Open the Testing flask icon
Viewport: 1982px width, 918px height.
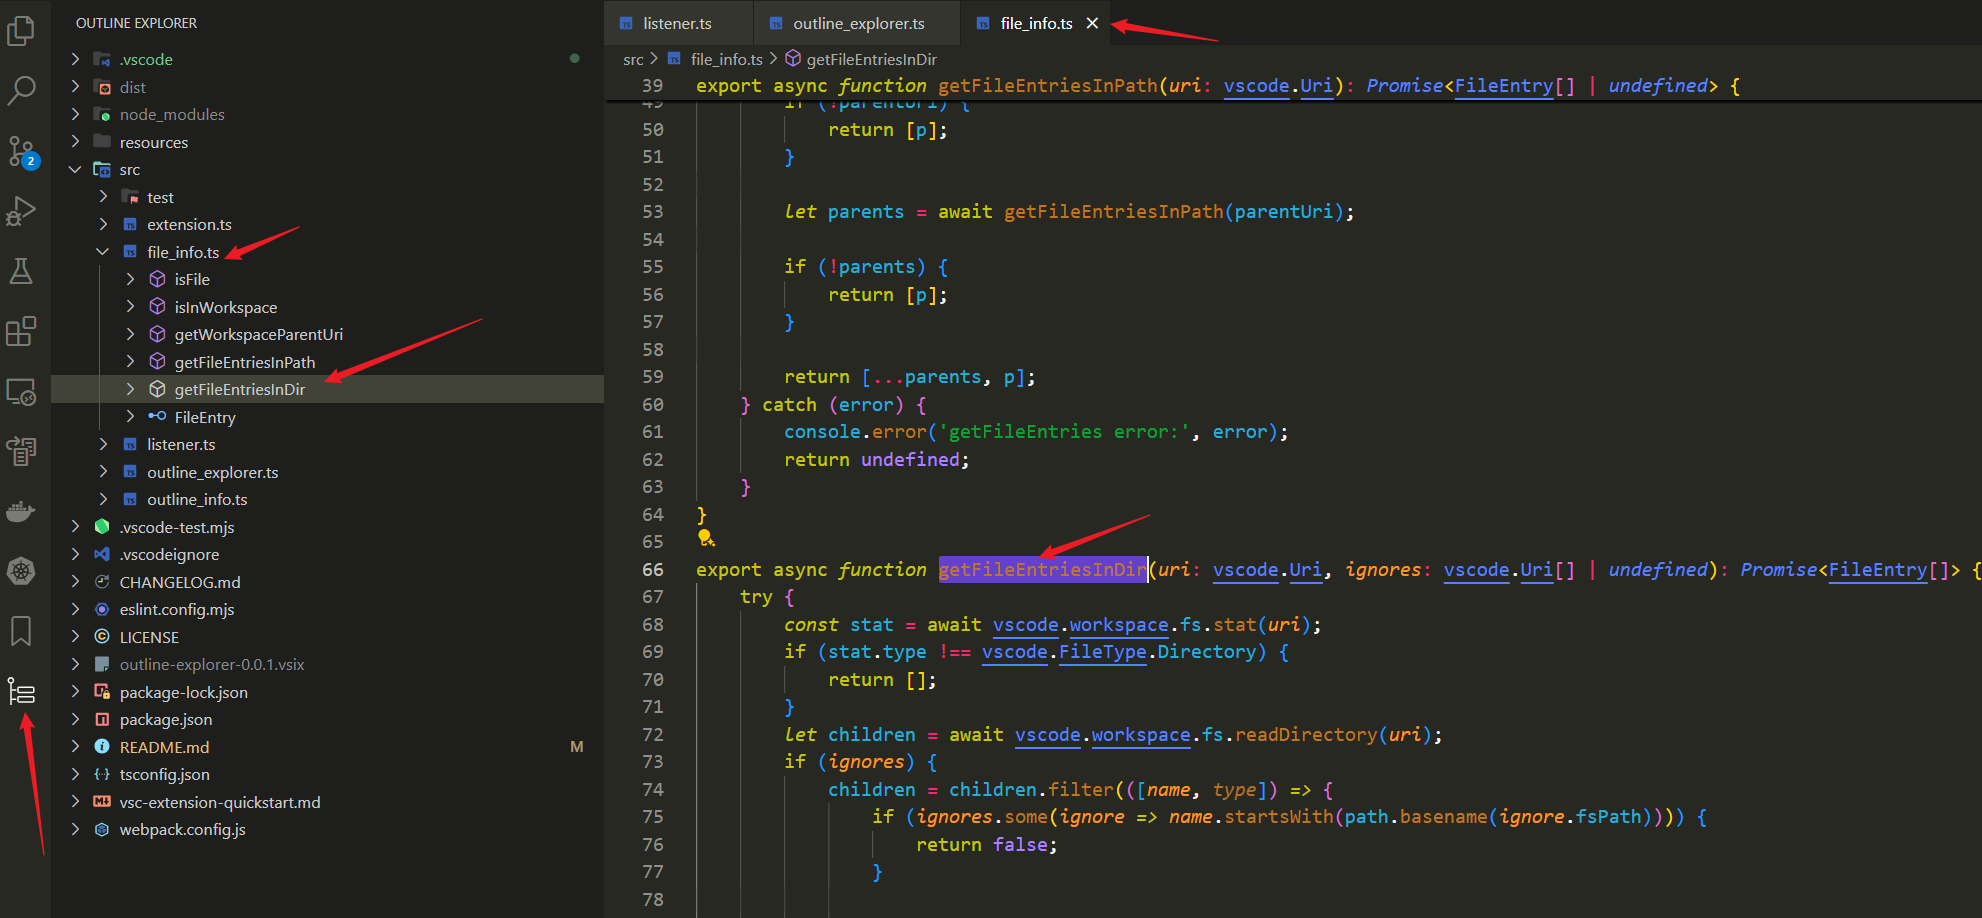tap(21, 271)
